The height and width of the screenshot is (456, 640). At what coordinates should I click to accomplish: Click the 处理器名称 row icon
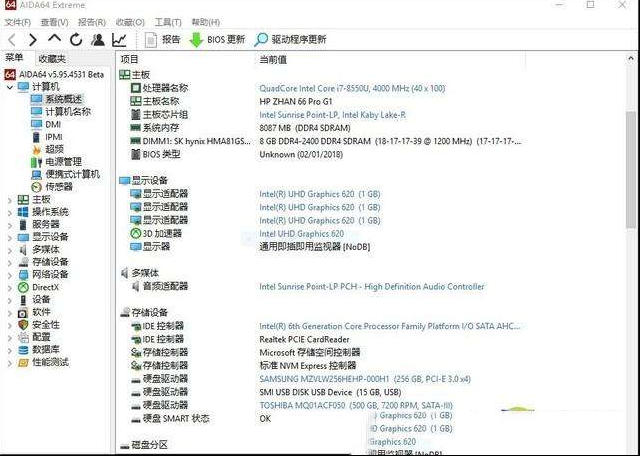click(136, 88)
